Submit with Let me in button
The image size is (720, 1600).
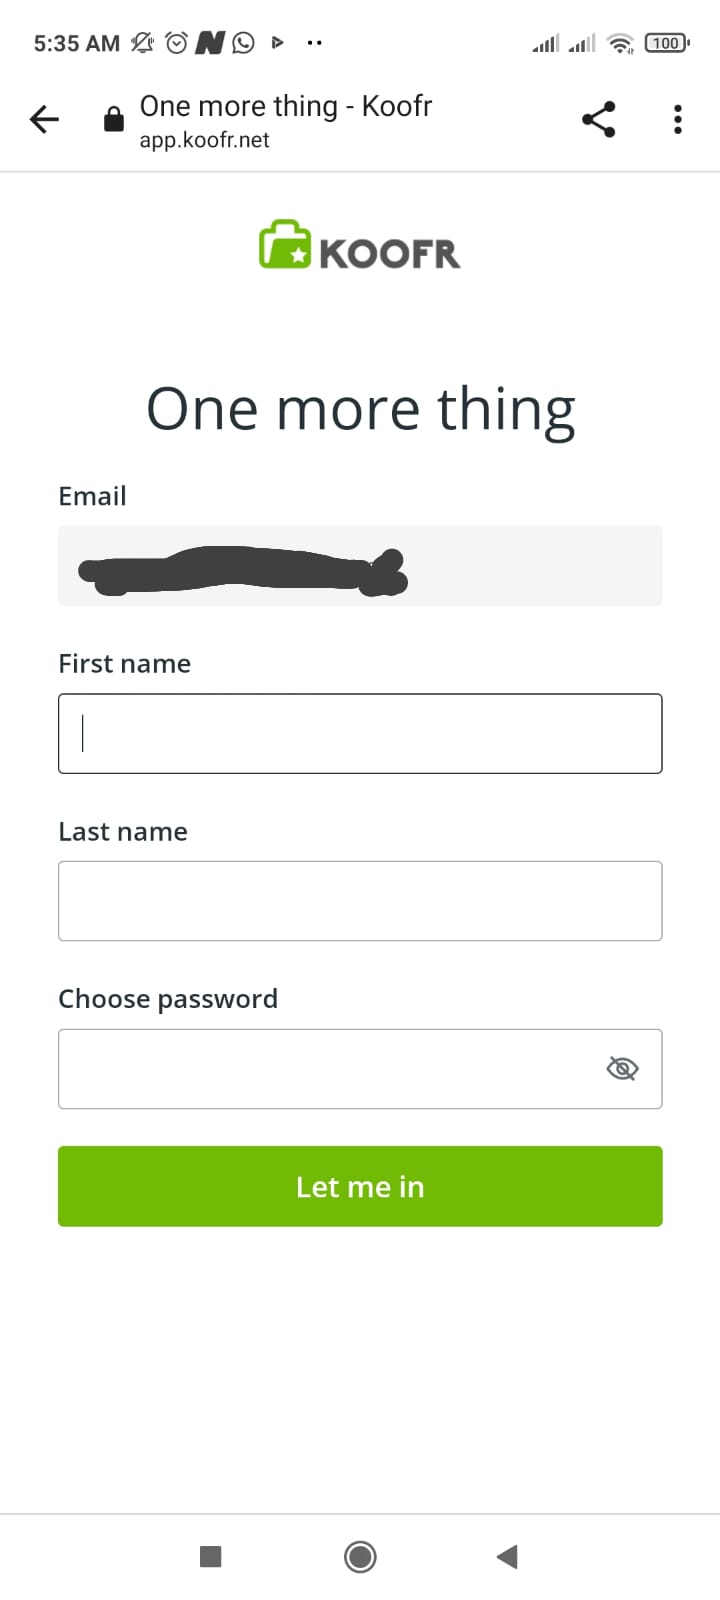pyautogui.click(x=360, y=1186)
